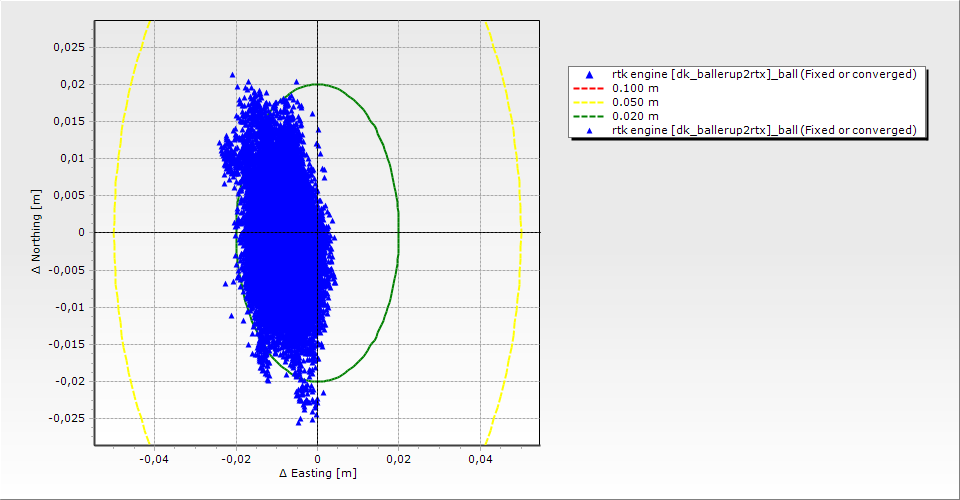Image resolution: width=960 pixels, height=500 pixels.
Task: Click the 0,01 Northing tick label
Action: (72, 159)
